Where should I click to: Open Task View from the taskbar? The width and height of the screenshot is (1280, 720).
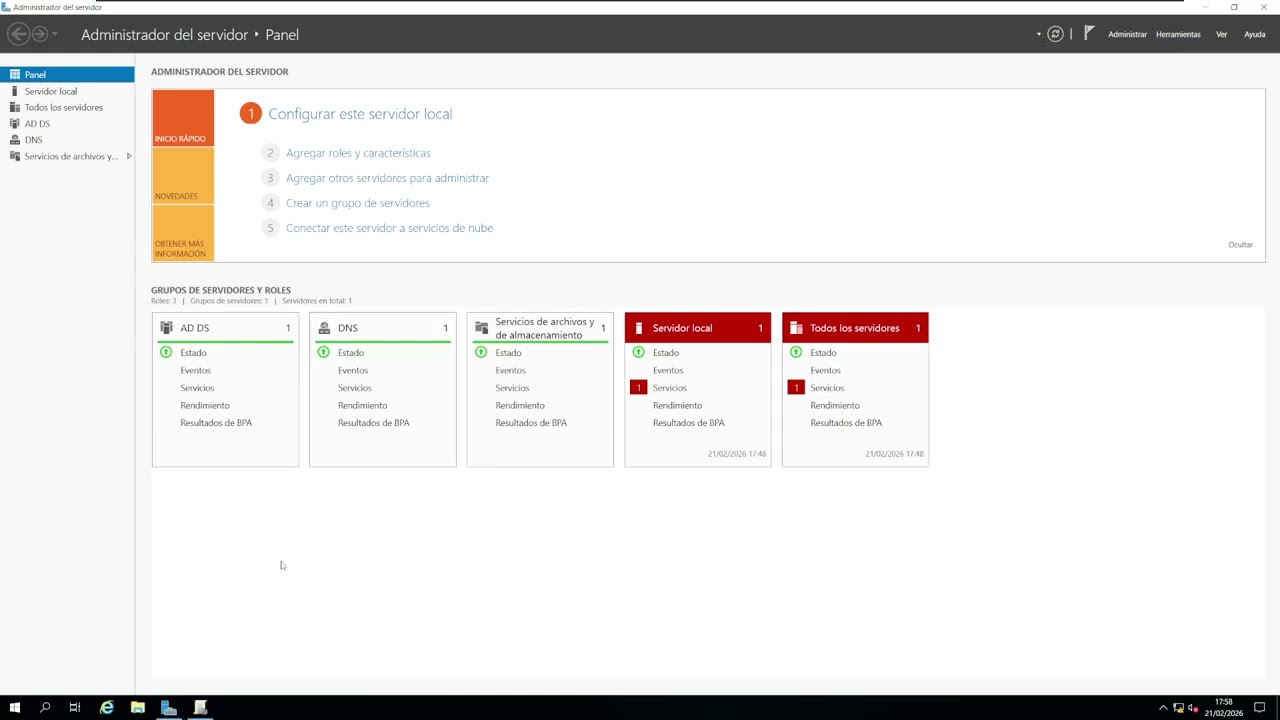tap(75, 708)
